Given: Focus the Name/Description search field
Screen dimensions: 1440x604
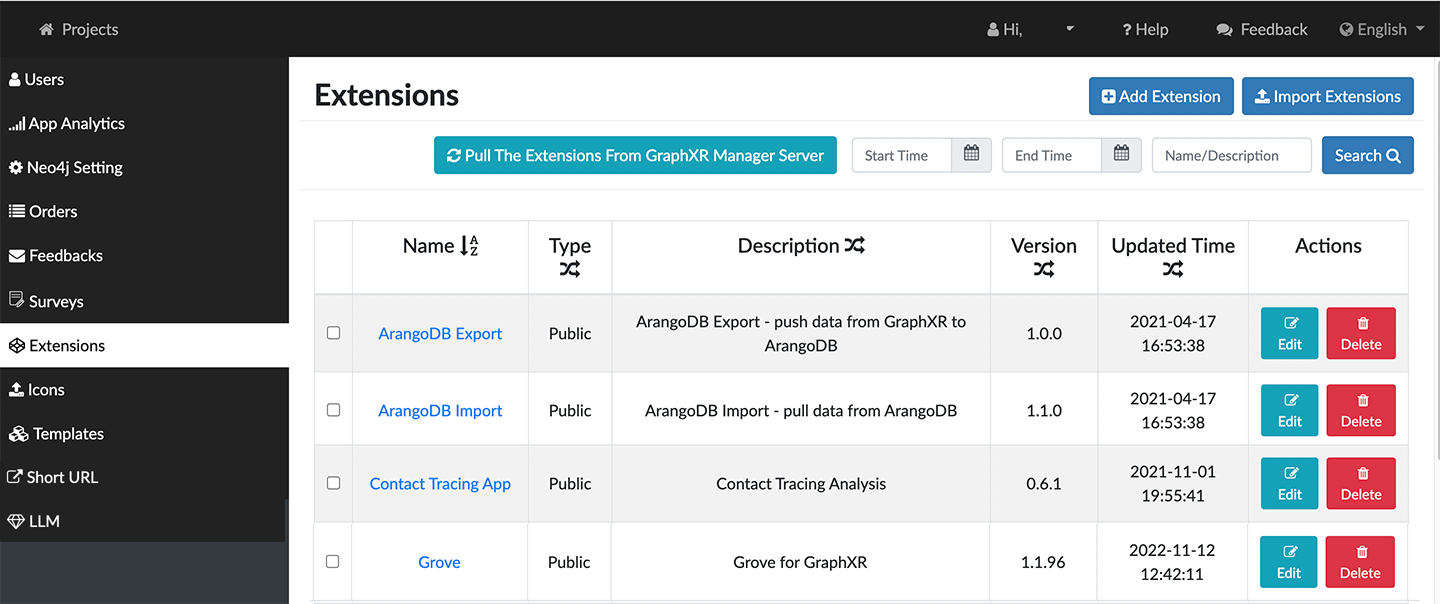Looking at the screenshot, I should 1230,155.
